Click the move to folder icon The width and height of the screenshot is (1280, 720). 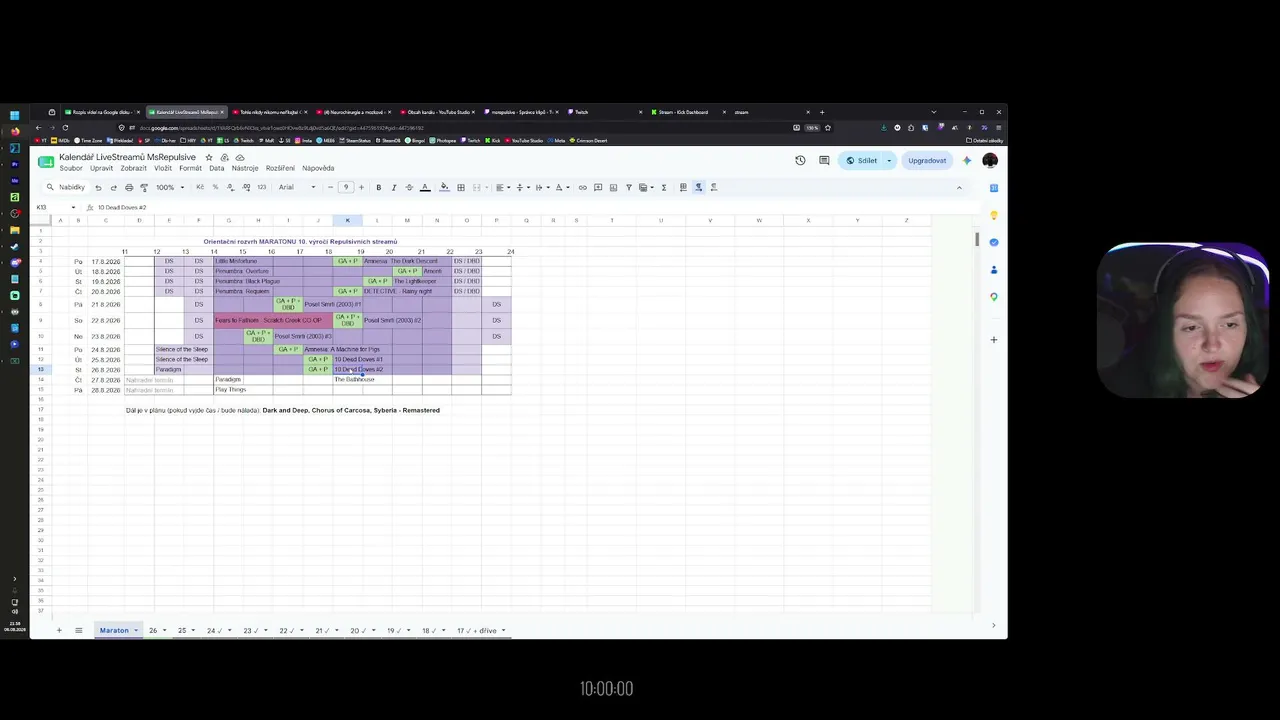pyautogui.click(x=224, y=157)
